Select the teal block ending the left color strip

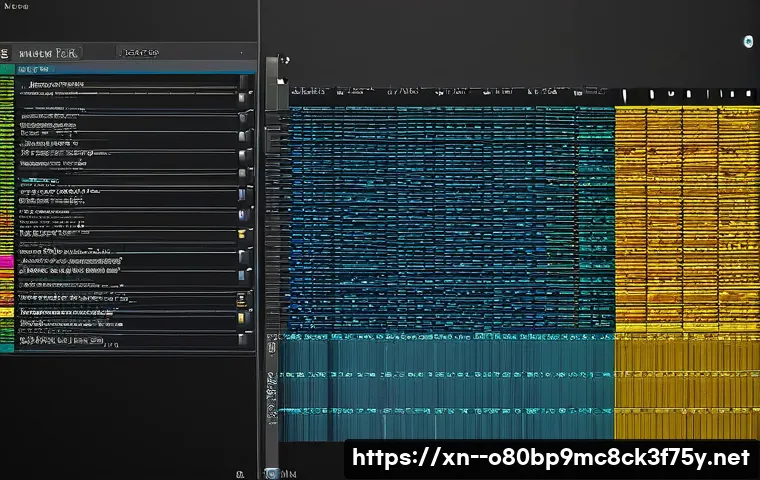[7, 348]
